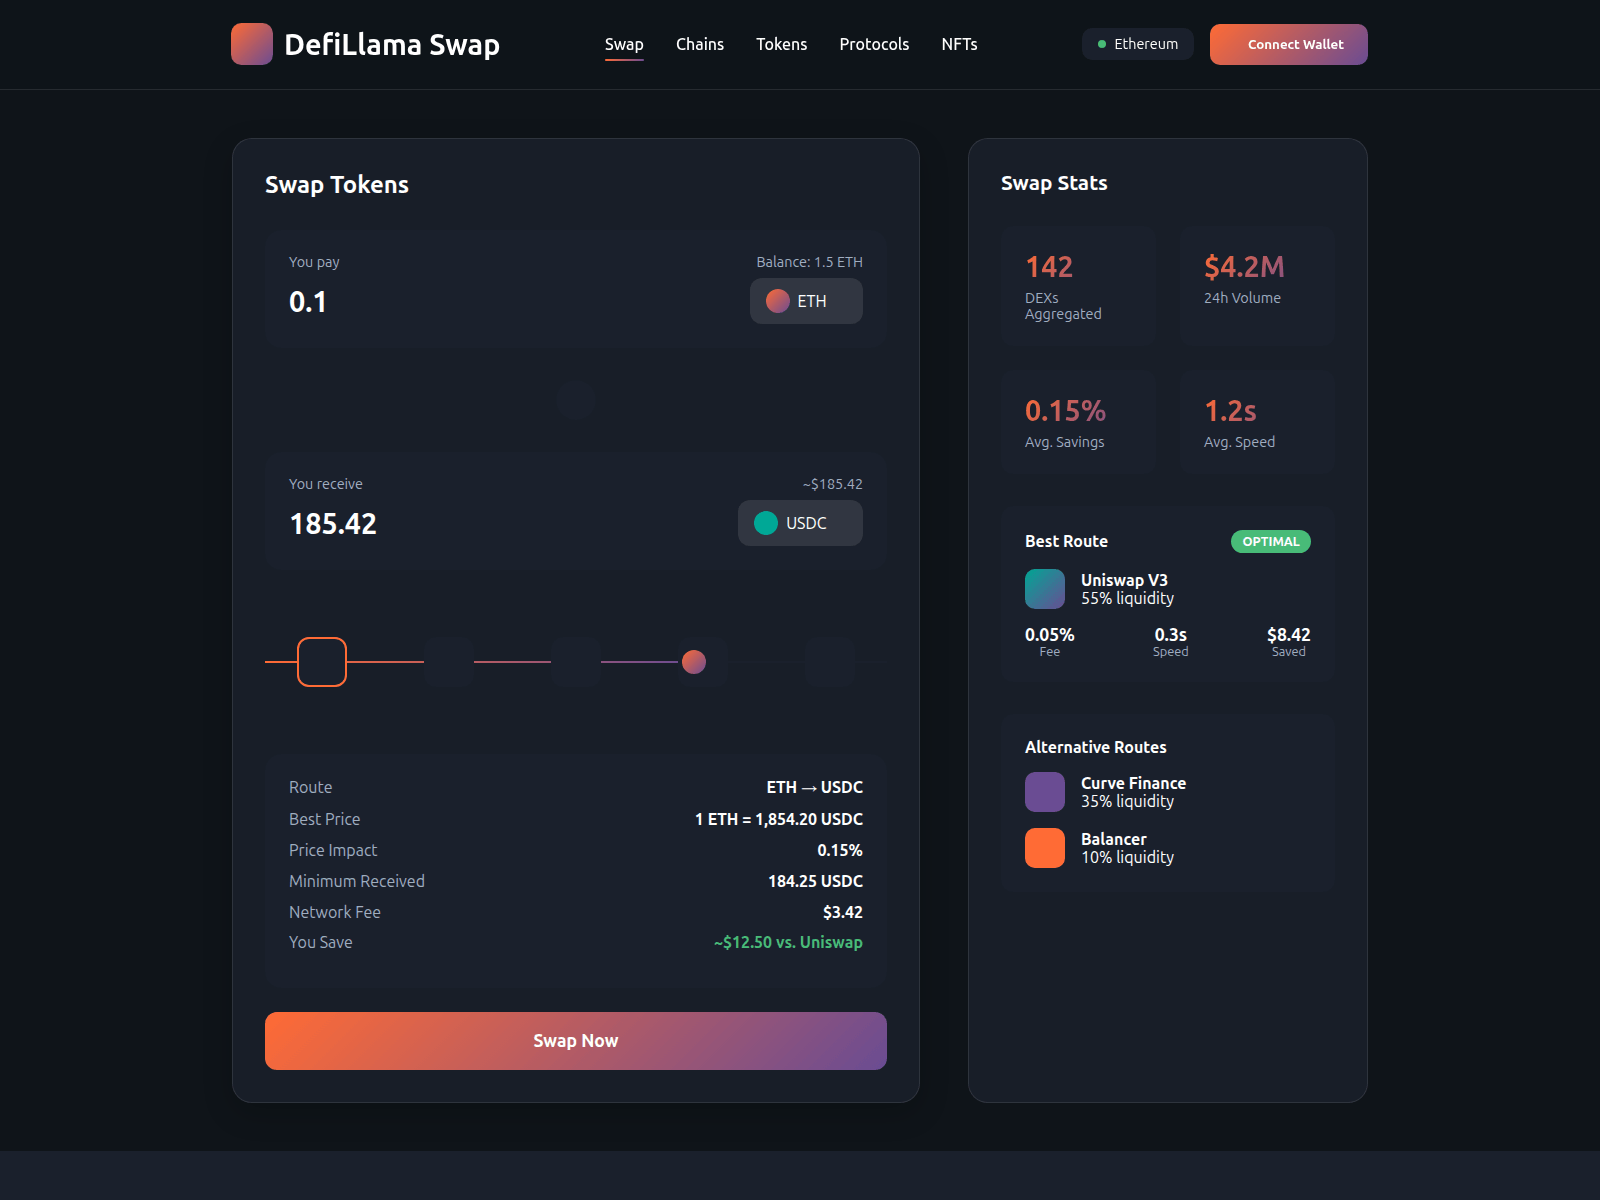Click the USDC token icon
The width and height of the screenshot is (1600, 1200).
766,523
